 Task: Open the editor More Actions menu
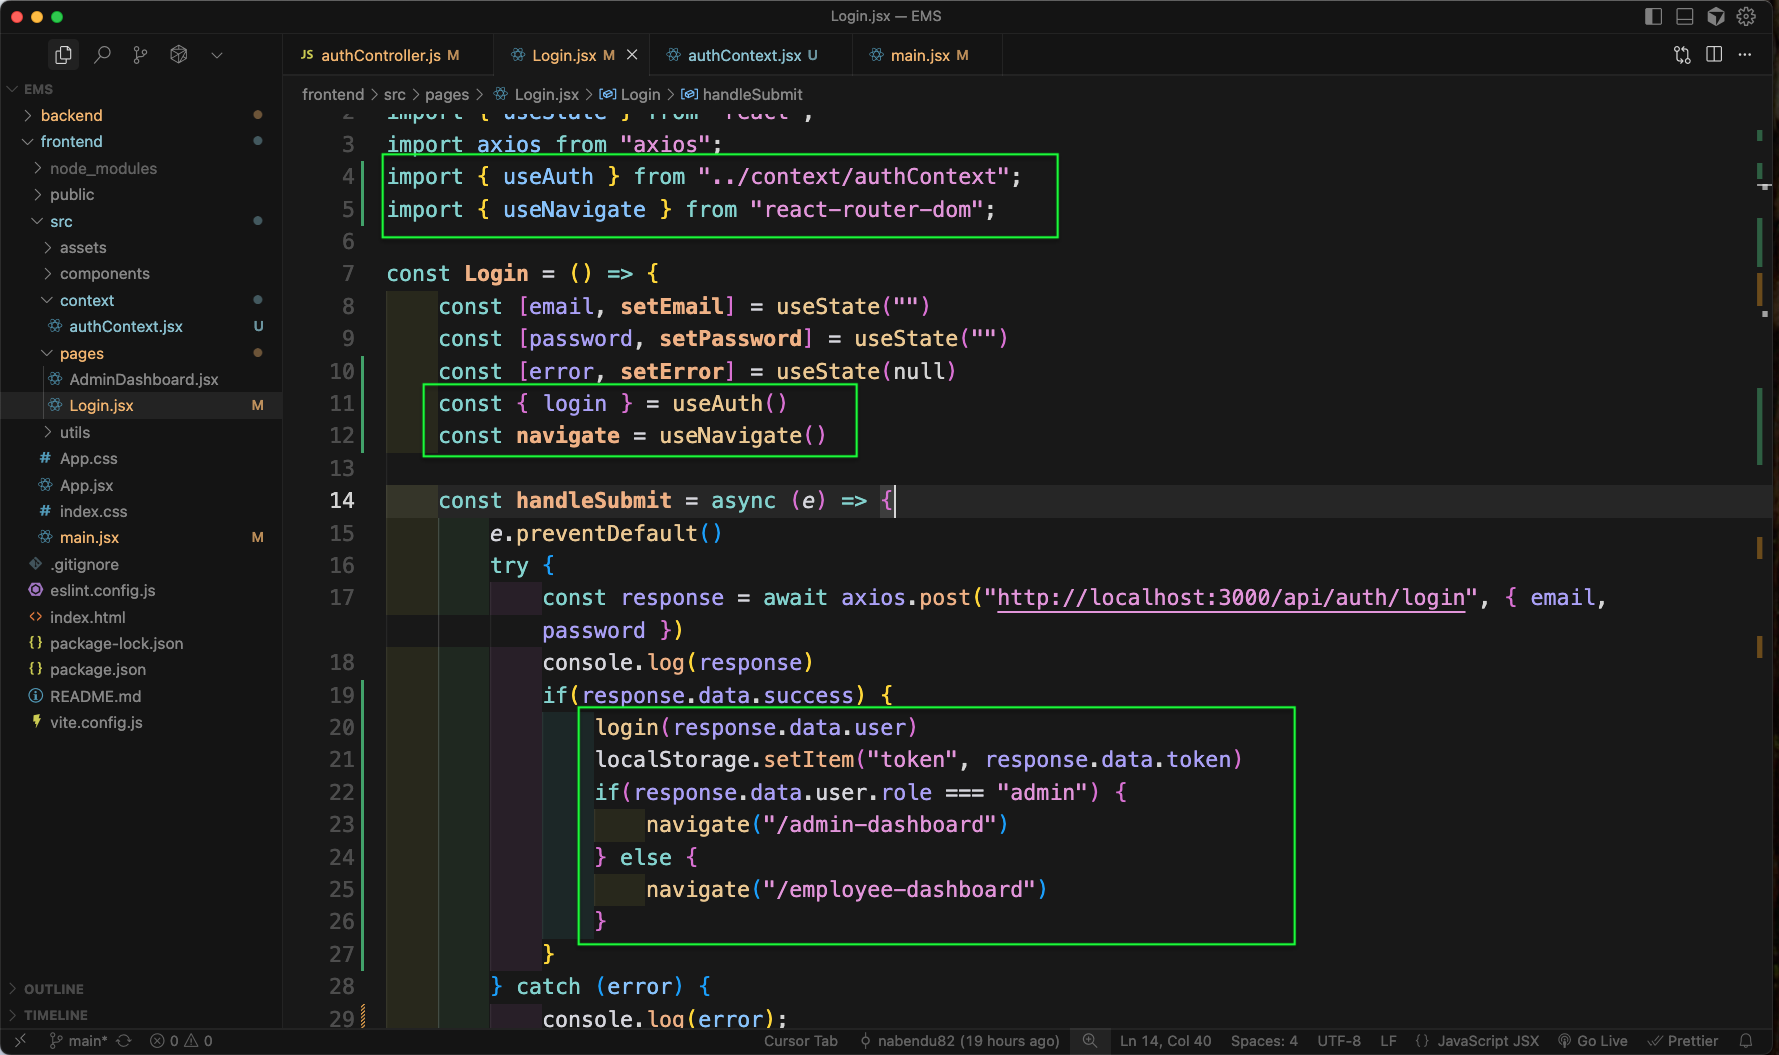click(1745, 55)
